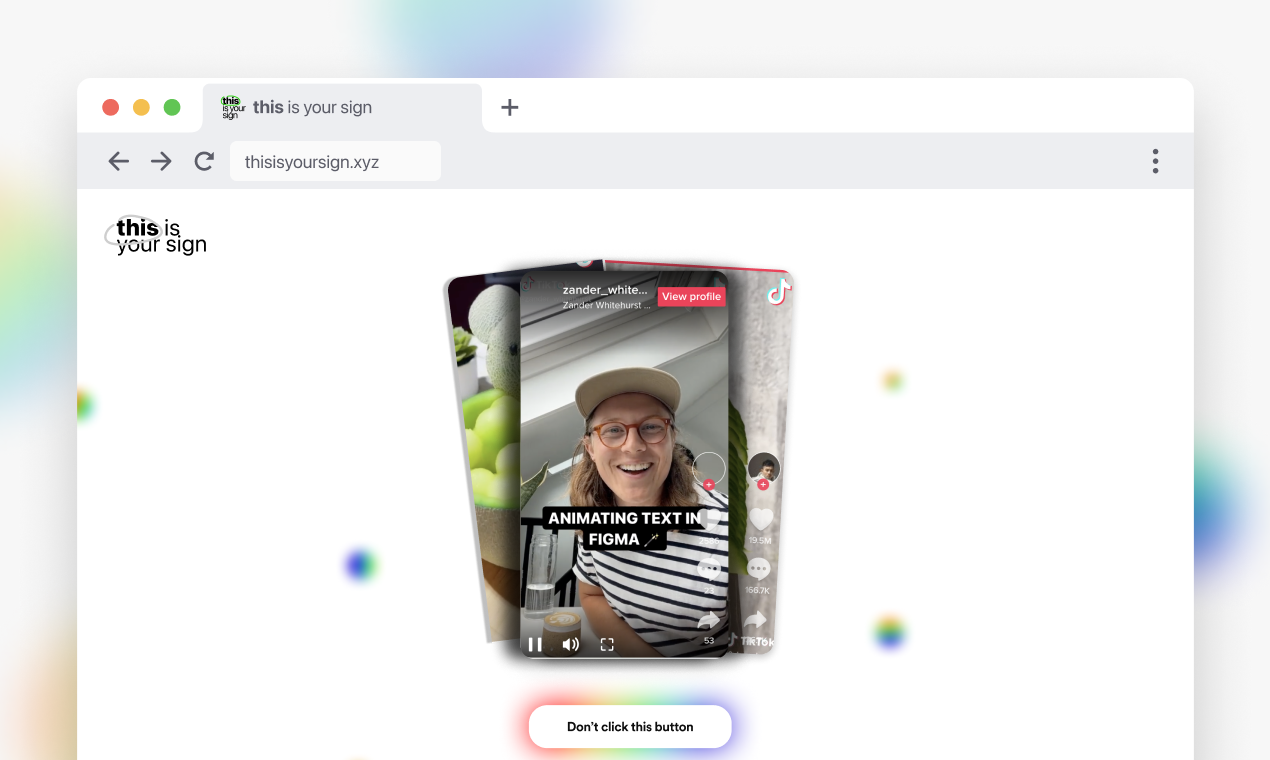This screenshot has height=760, width=1270.
Task: Follow creator via avatar circle on front video
Action: 709,469
